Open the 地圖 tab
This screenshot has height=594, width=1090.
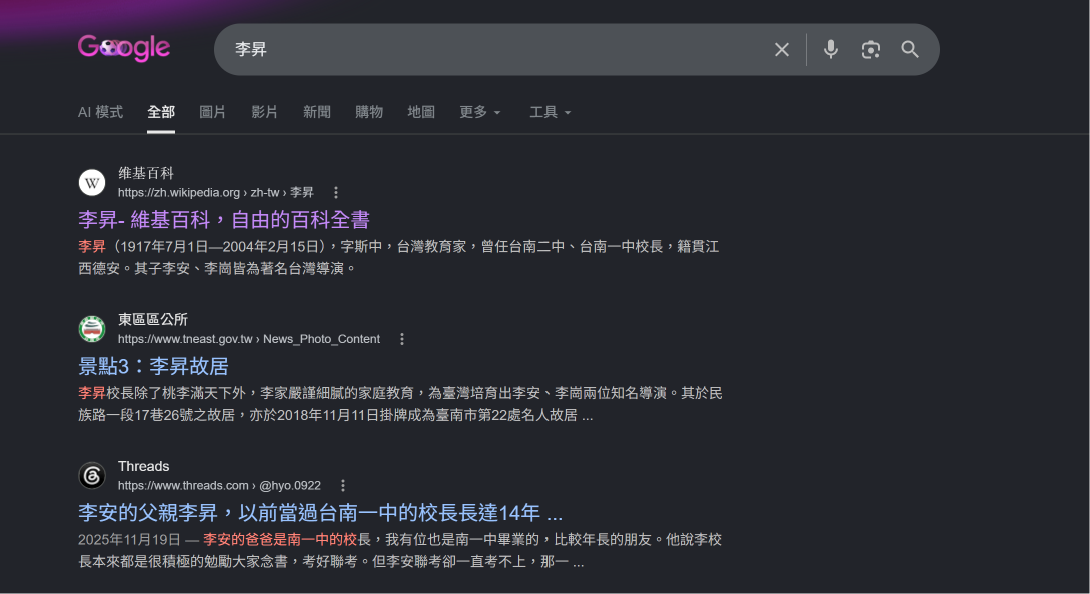421,112
